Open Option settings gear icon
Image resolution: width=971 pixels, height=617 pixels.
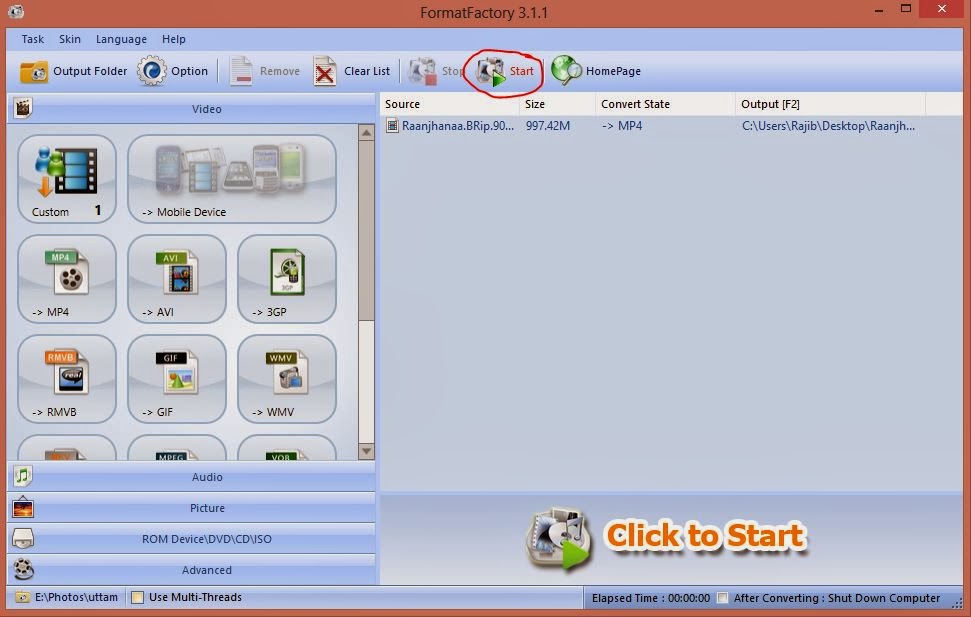pos(151,71)
